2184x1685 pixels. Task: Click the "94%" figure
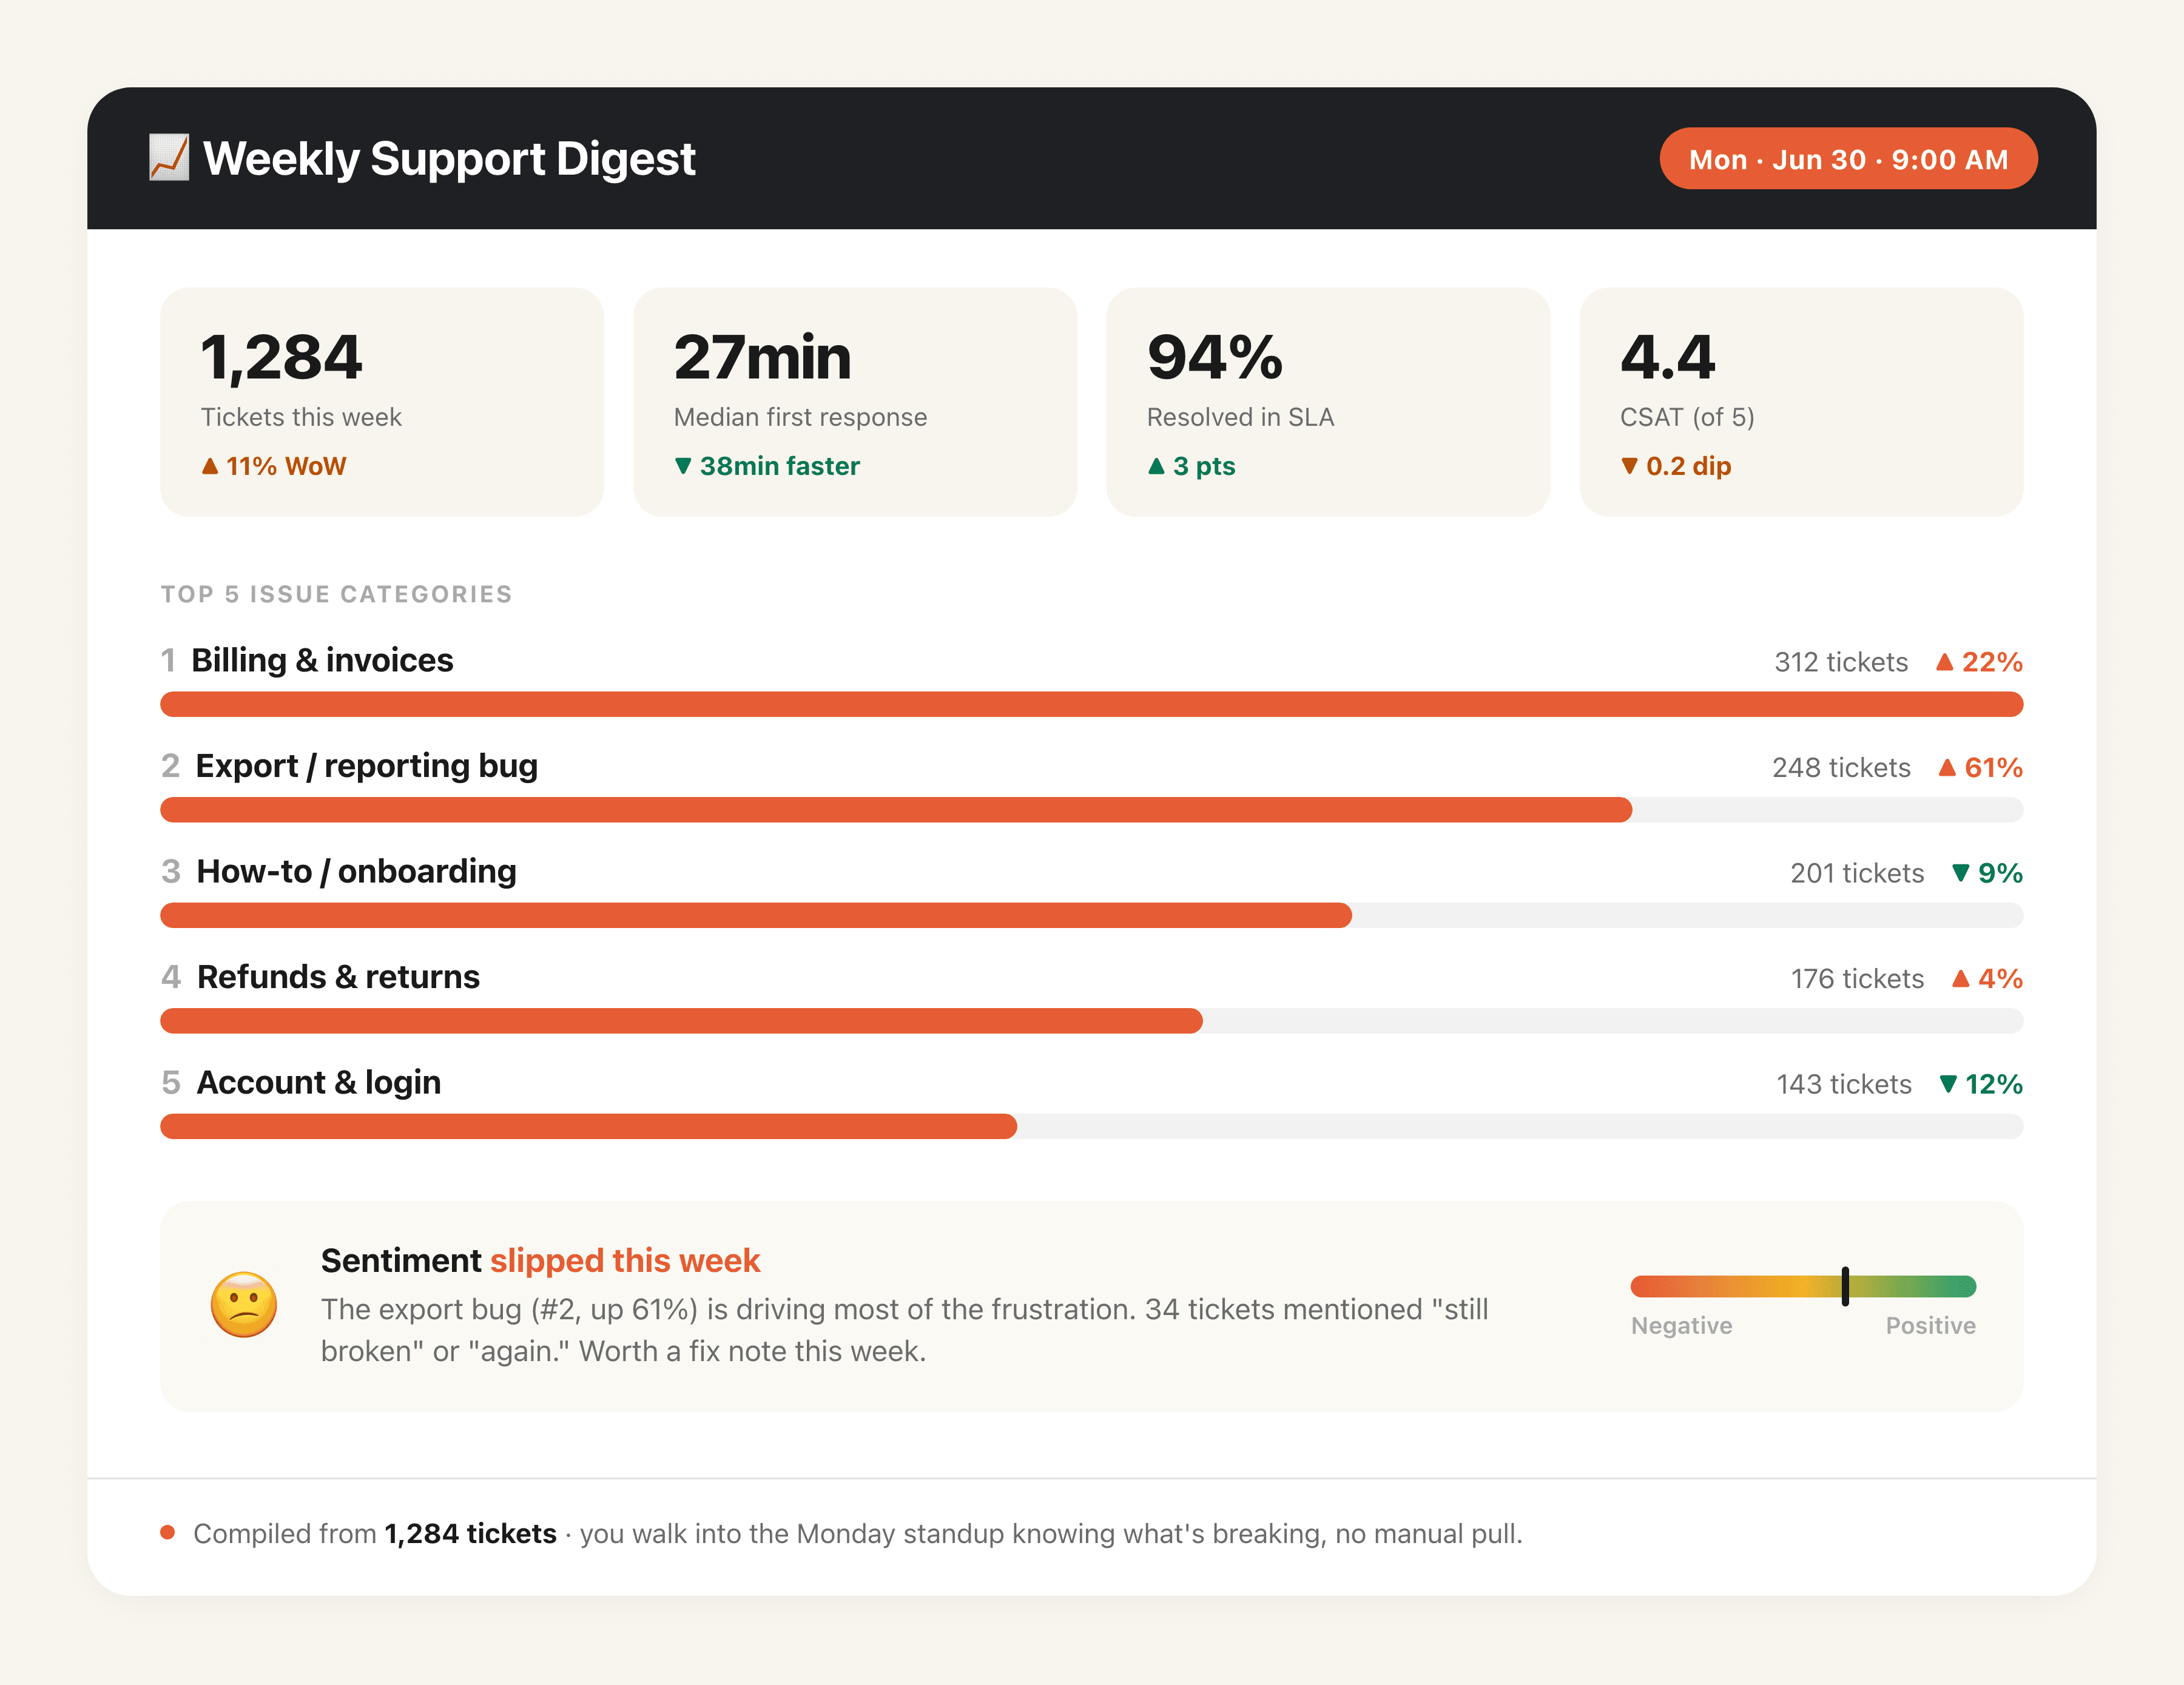[1214, 357]
